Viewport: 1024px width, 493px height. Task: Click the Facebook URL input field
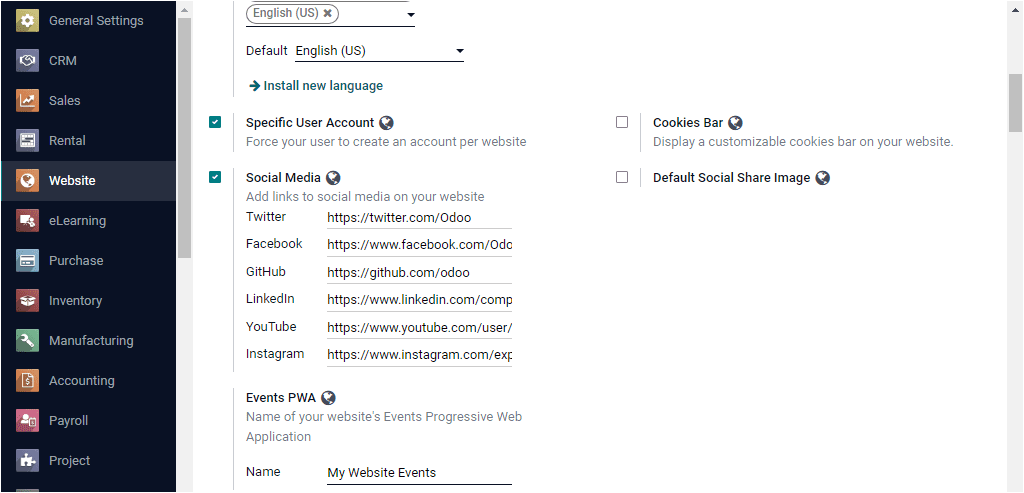point(419,245)
